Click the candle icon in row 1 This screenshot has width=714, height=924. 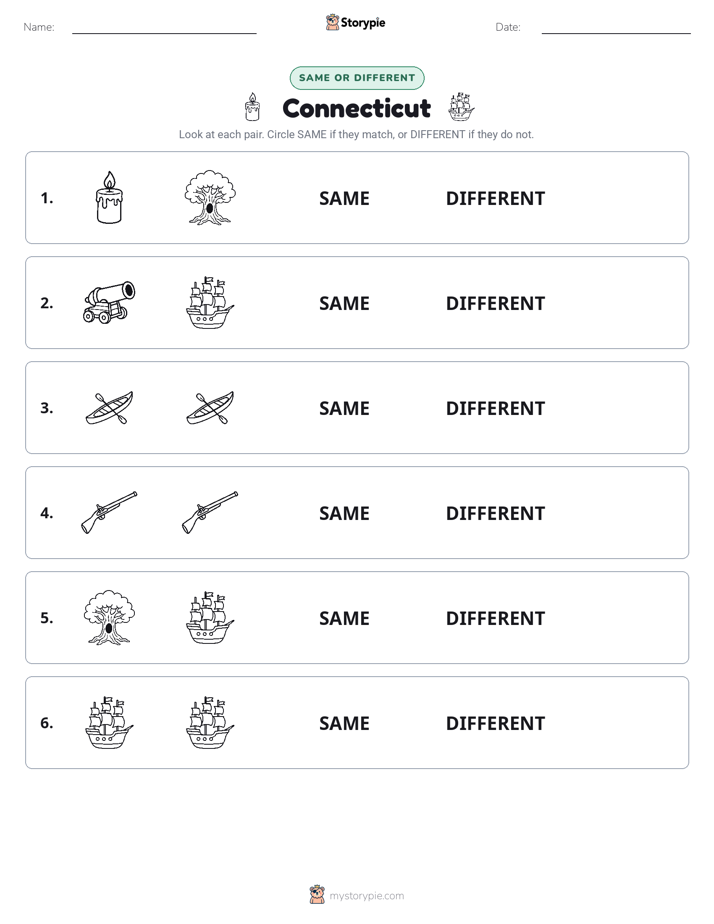[109, 197]
